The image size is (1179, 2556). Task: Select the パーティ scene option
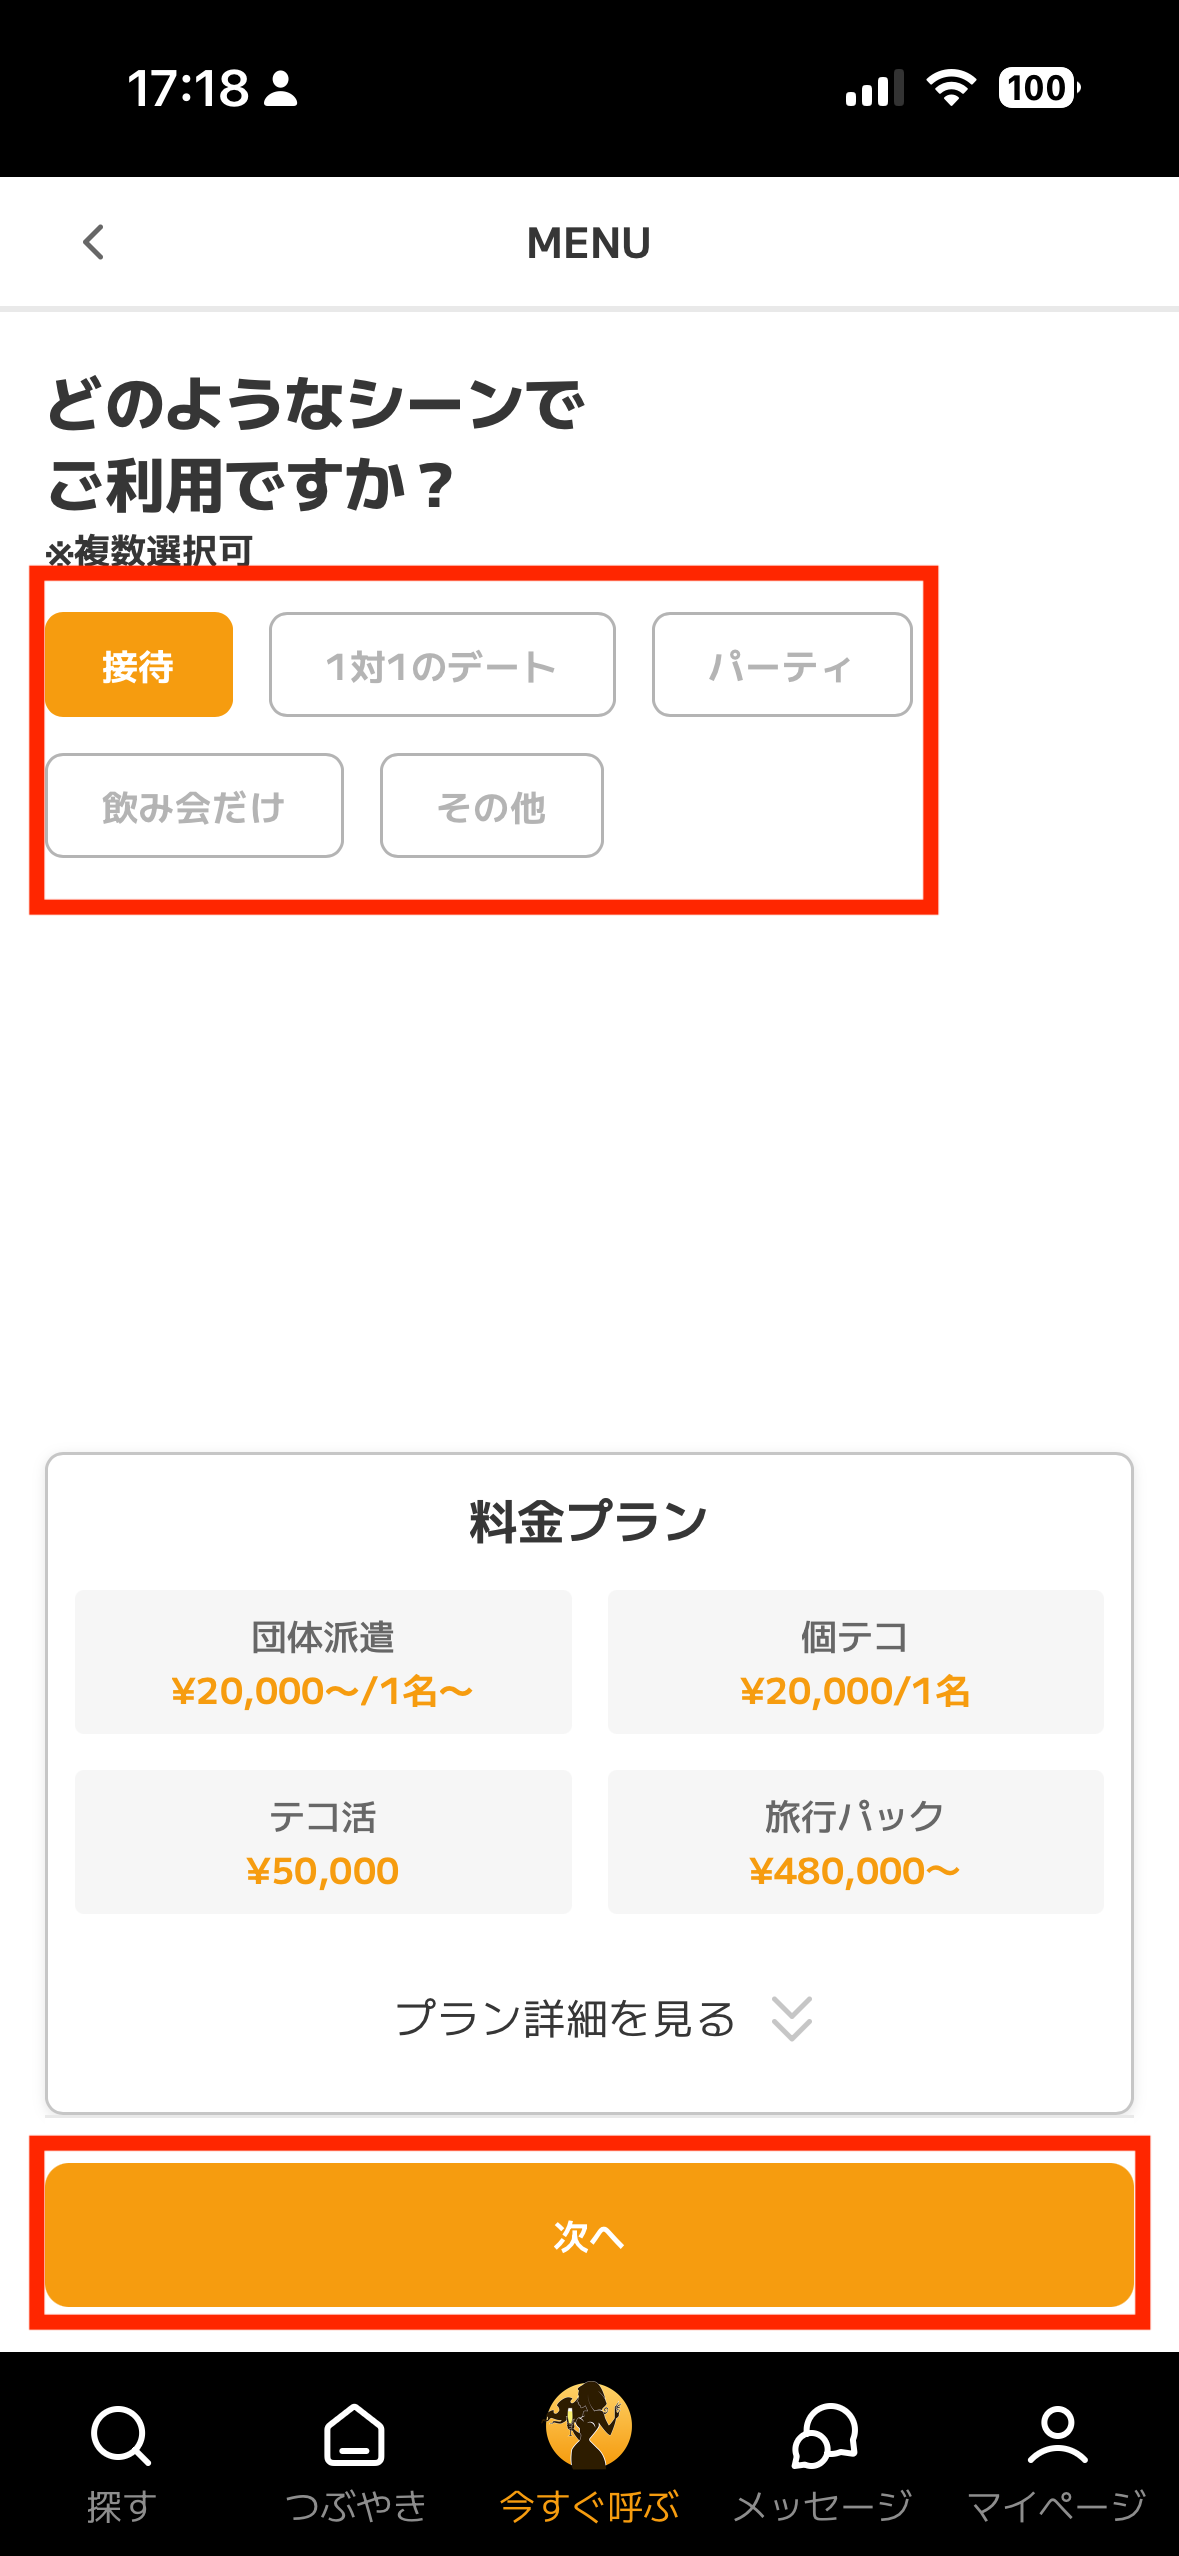point(782,665)
